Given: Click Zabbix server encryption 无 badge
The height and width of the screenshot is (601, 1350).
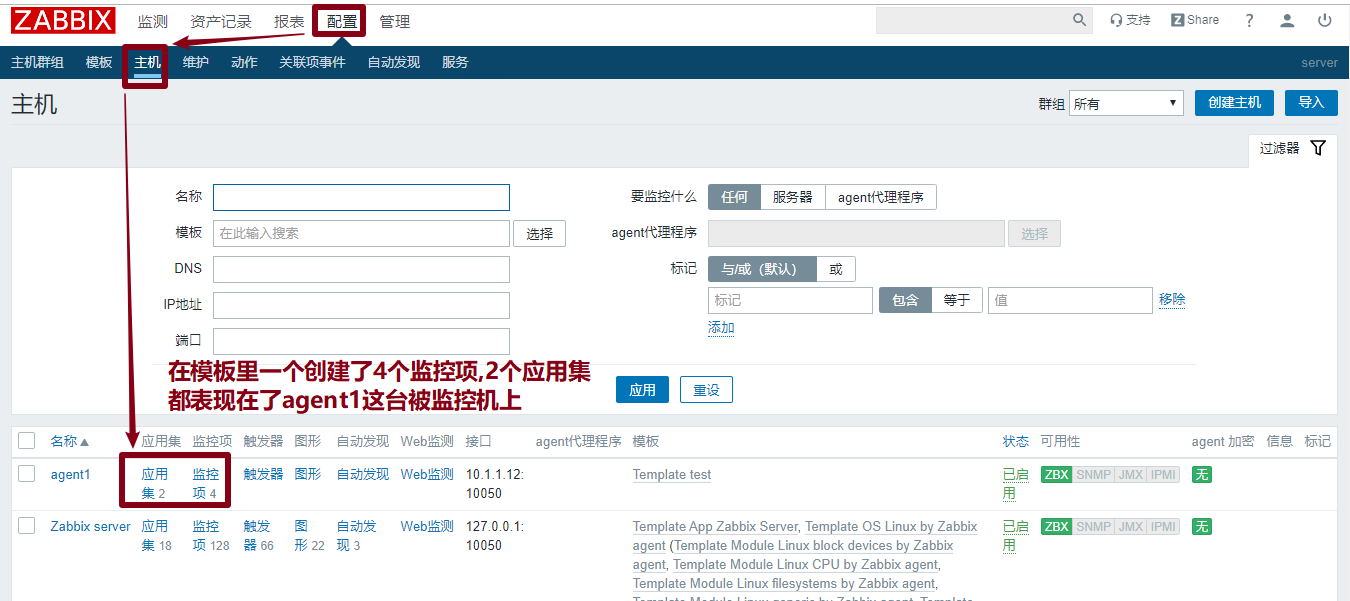Looking at the screenshot, I should click(x=1201, y=526).
